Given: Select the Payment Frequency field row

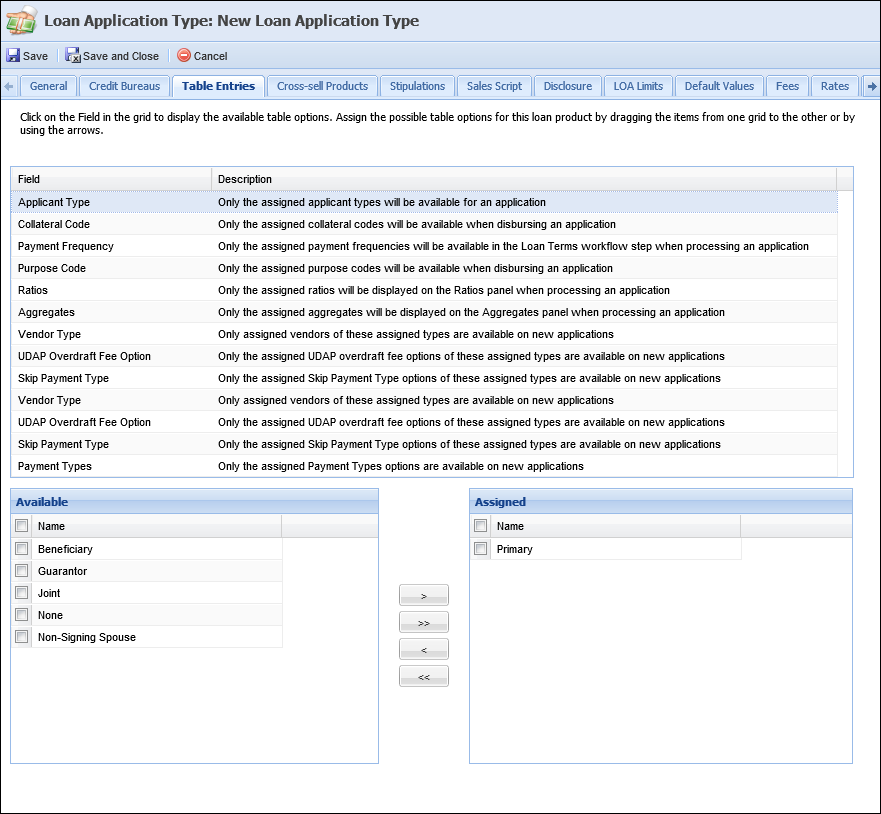Looking at the screenshot, I should click(424, 246).
